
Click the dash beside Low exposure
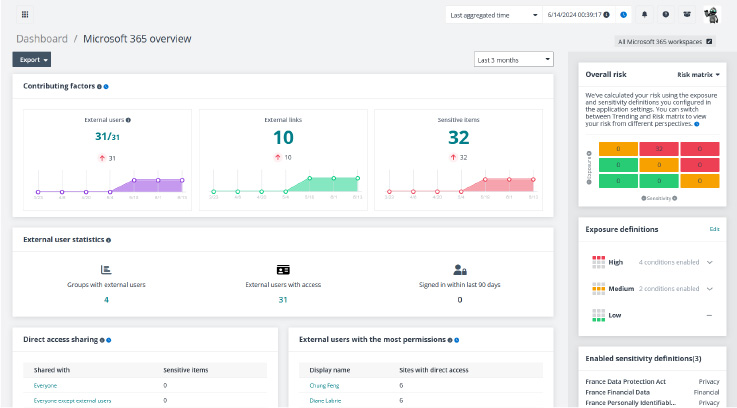coord(709,315)
